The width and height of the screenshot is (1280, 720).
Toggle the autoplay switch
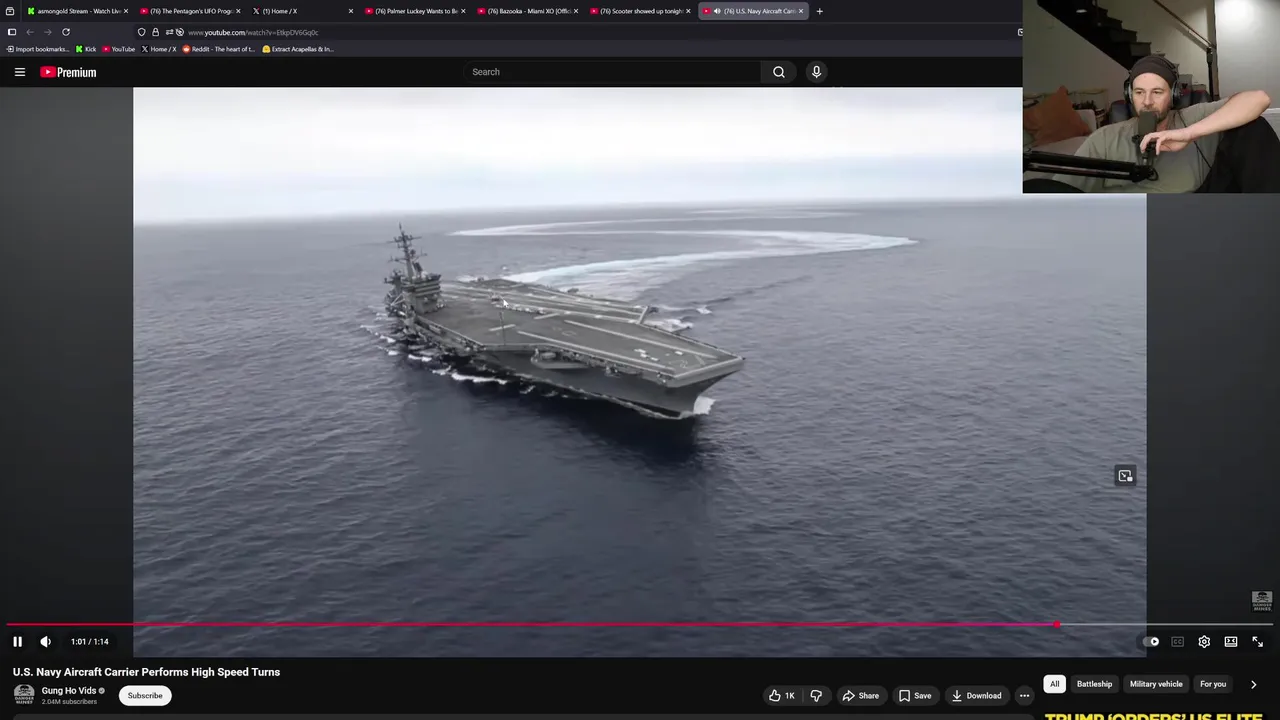tap(1151, 642)
